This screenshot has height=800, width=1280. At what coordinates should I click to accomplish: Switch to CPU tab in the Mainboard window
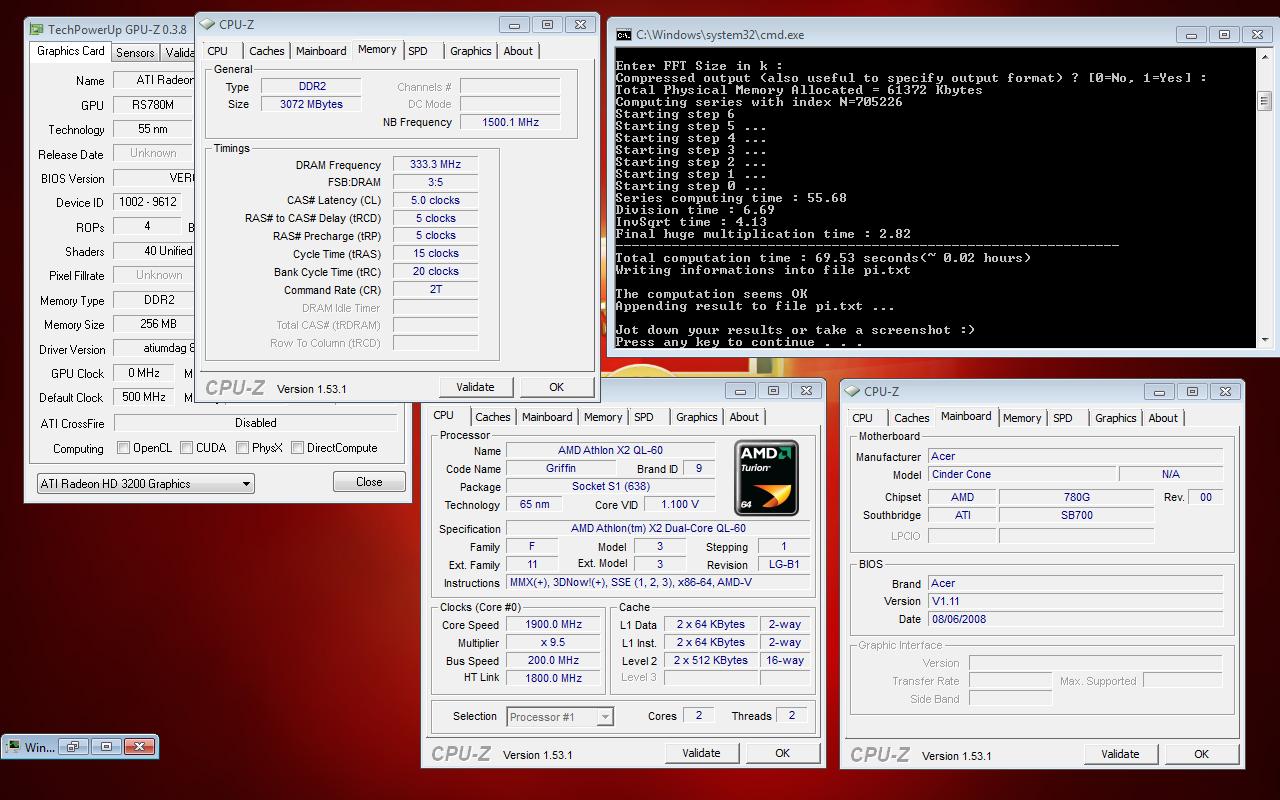pyautogui.click(x=863, y=418)
